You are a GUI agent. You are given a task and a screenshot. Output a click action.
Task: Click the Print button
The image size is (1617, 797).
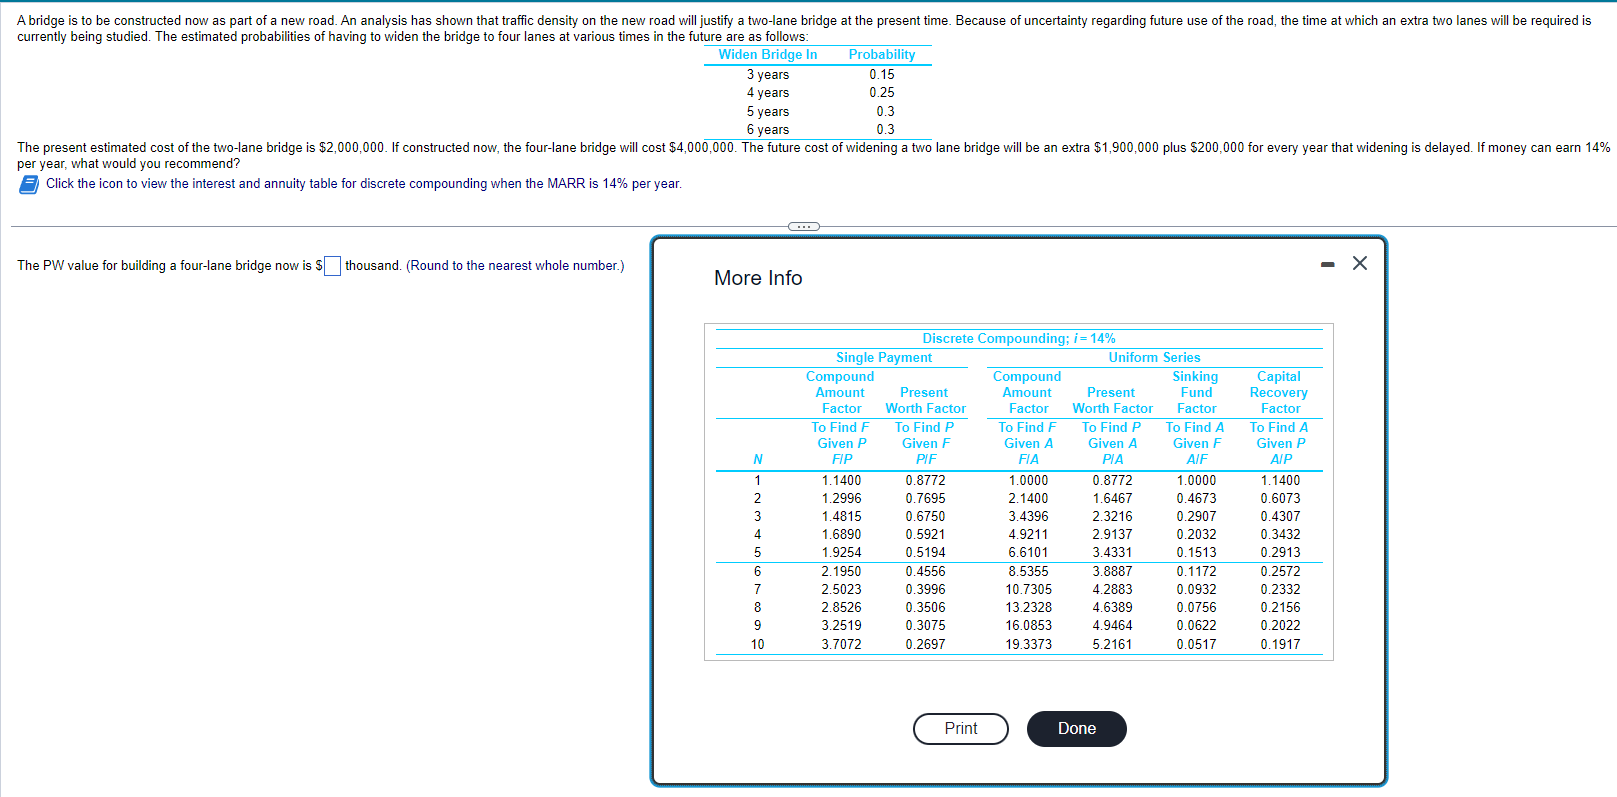[961, 729]
